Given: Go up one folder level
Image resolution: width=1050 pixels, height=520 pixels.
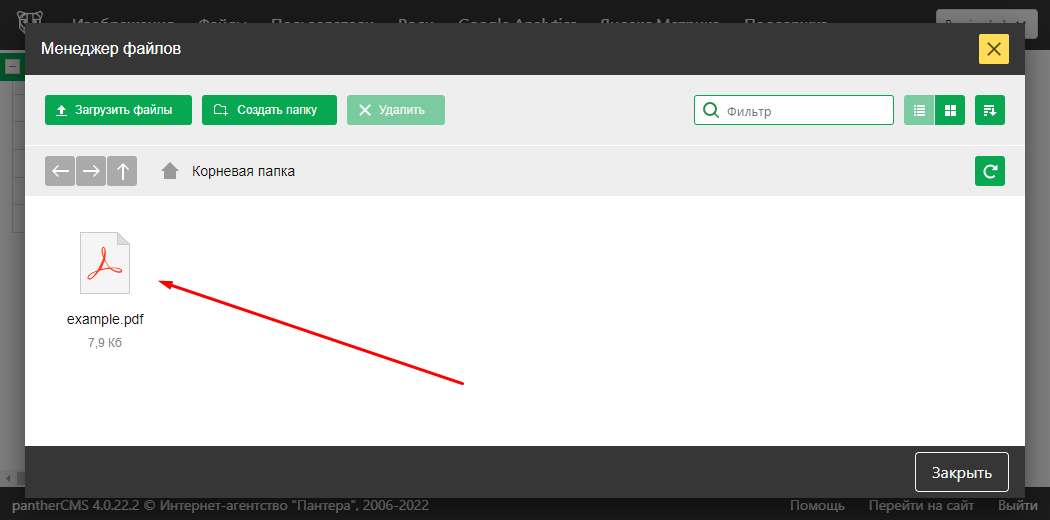Looking at the screenshot, I should coord(122,171).
